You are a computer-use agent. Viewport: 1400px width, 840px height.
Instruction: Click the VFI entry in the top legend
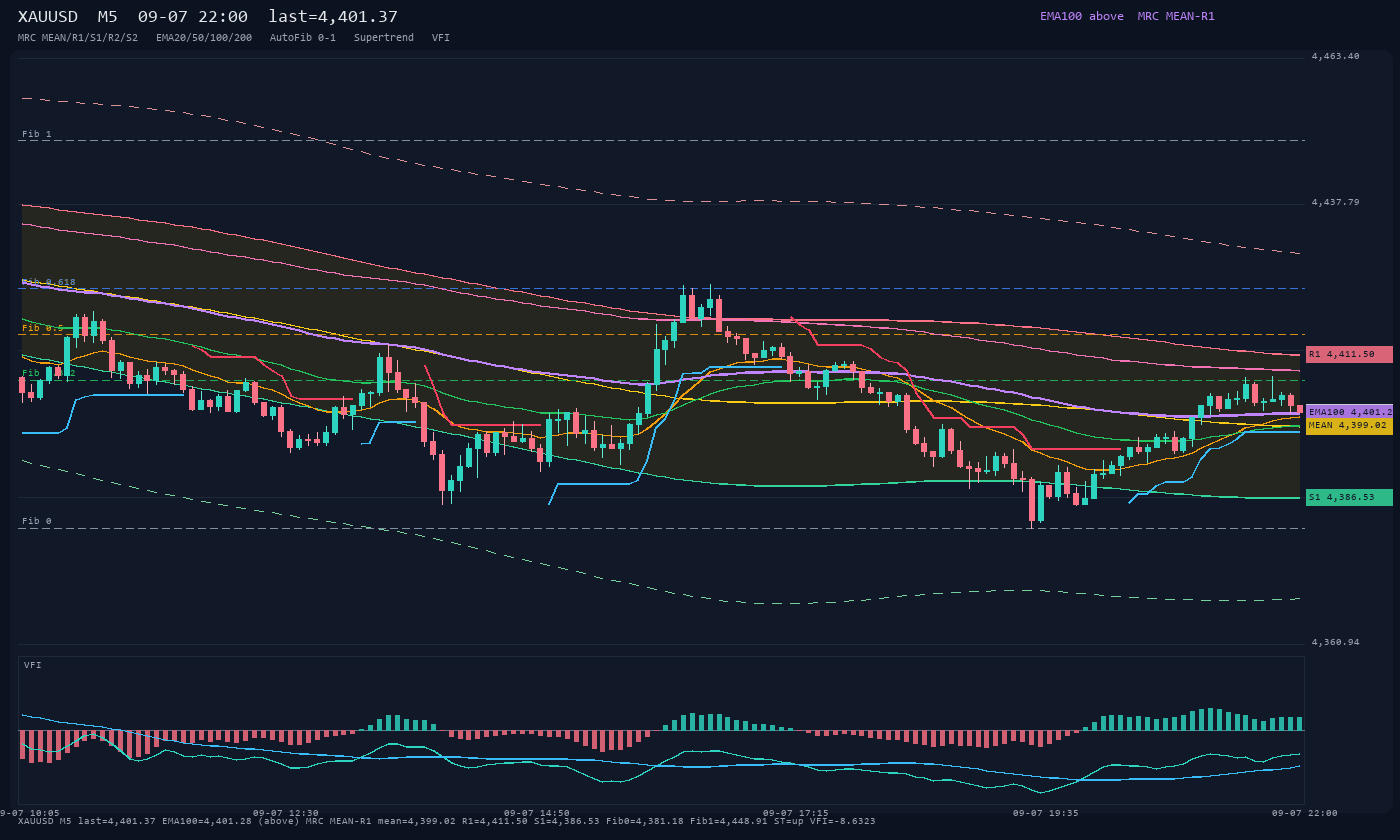[x=441, y=38]
